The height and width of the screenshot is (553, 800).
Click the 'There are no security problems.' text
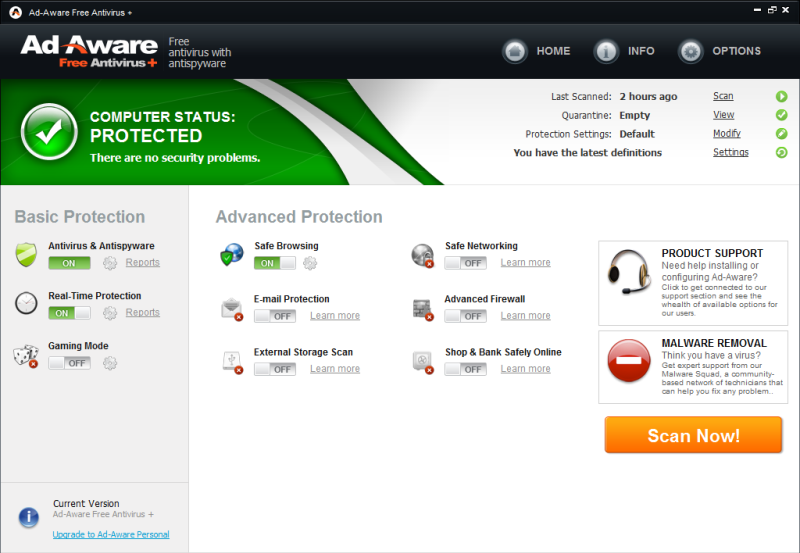click(x=175, y=158)
